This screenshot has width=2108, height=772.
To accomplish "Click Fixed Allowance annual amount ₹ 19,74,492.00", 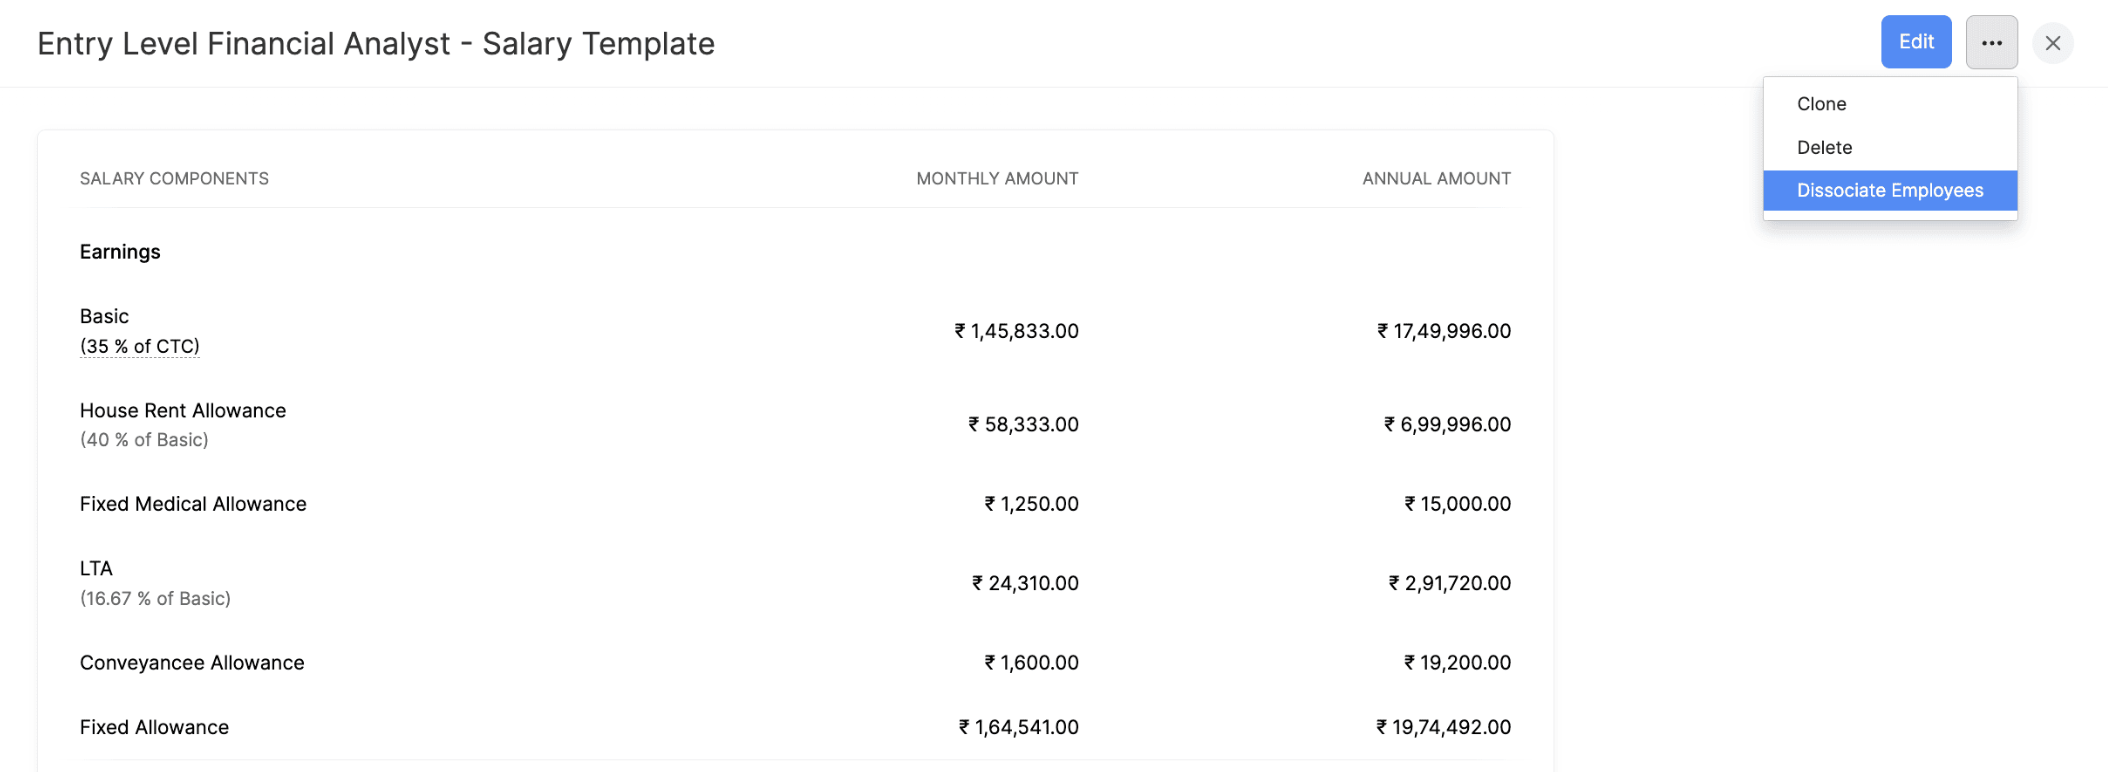I will tap(1443, 727).
